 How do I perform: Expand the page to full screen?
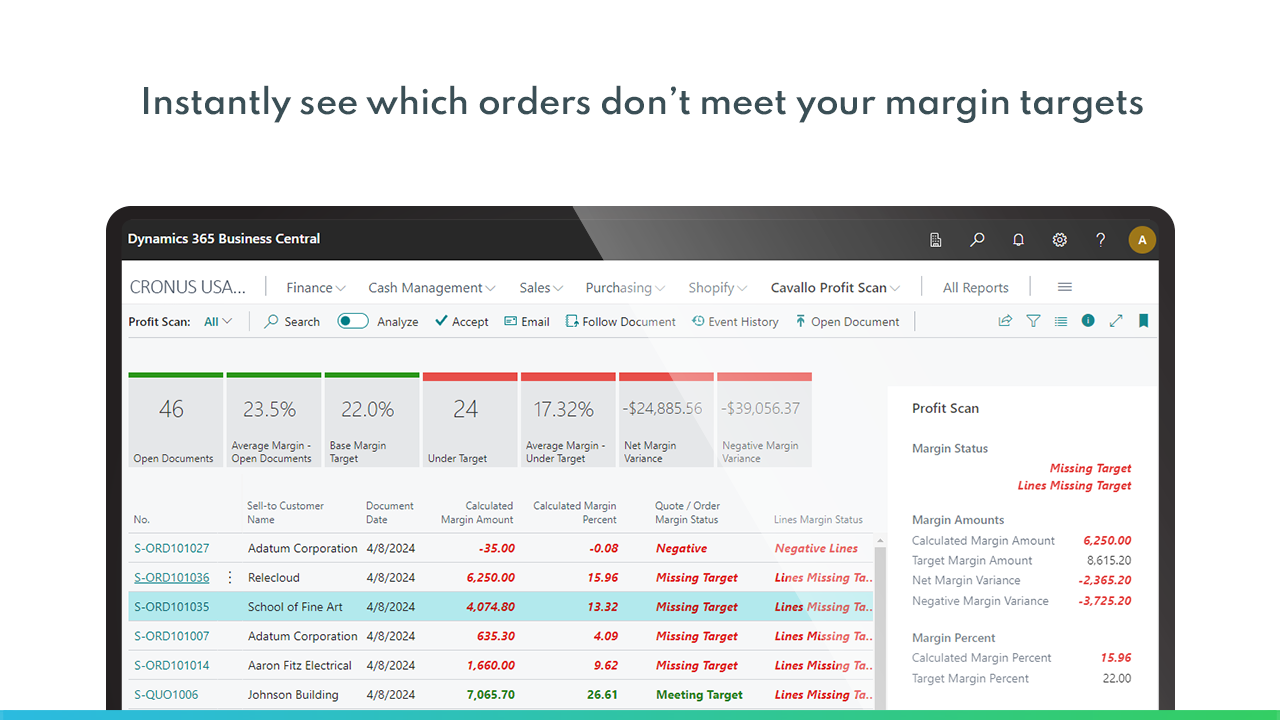click(x=1116, y=321)
